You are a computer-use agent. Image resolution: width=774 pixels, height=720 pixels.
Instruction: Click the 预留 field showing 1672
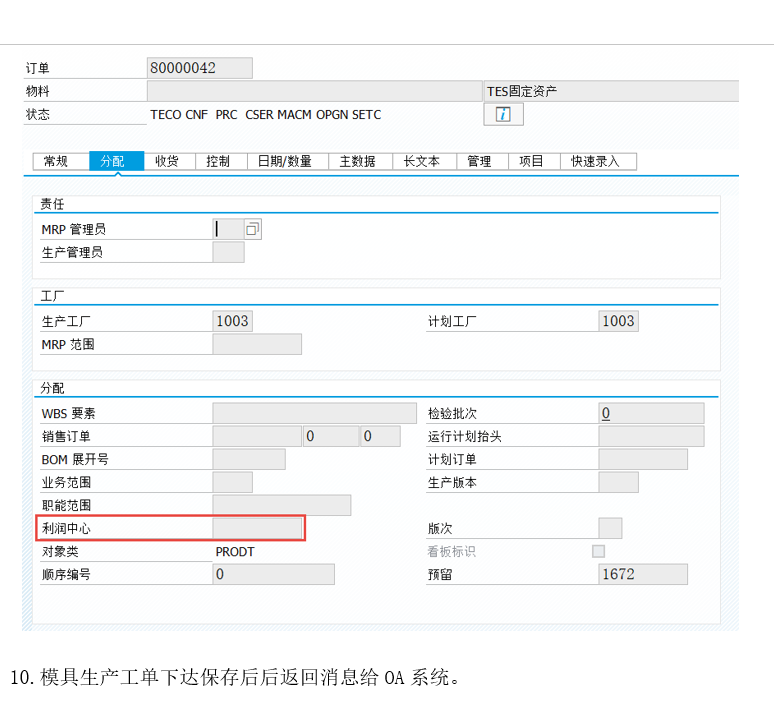(x=643, y=574)
